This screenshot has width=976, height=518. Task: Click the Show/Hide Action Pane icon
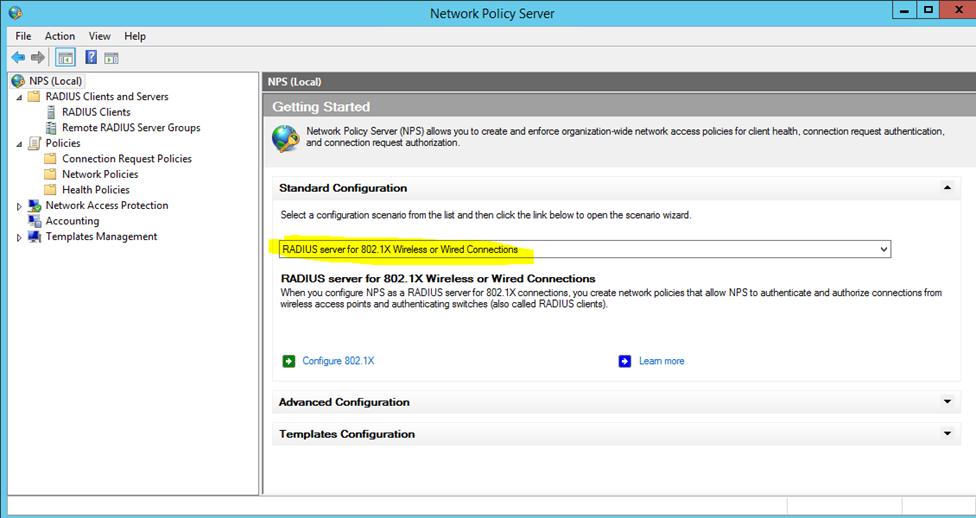(x=111, y=58)
